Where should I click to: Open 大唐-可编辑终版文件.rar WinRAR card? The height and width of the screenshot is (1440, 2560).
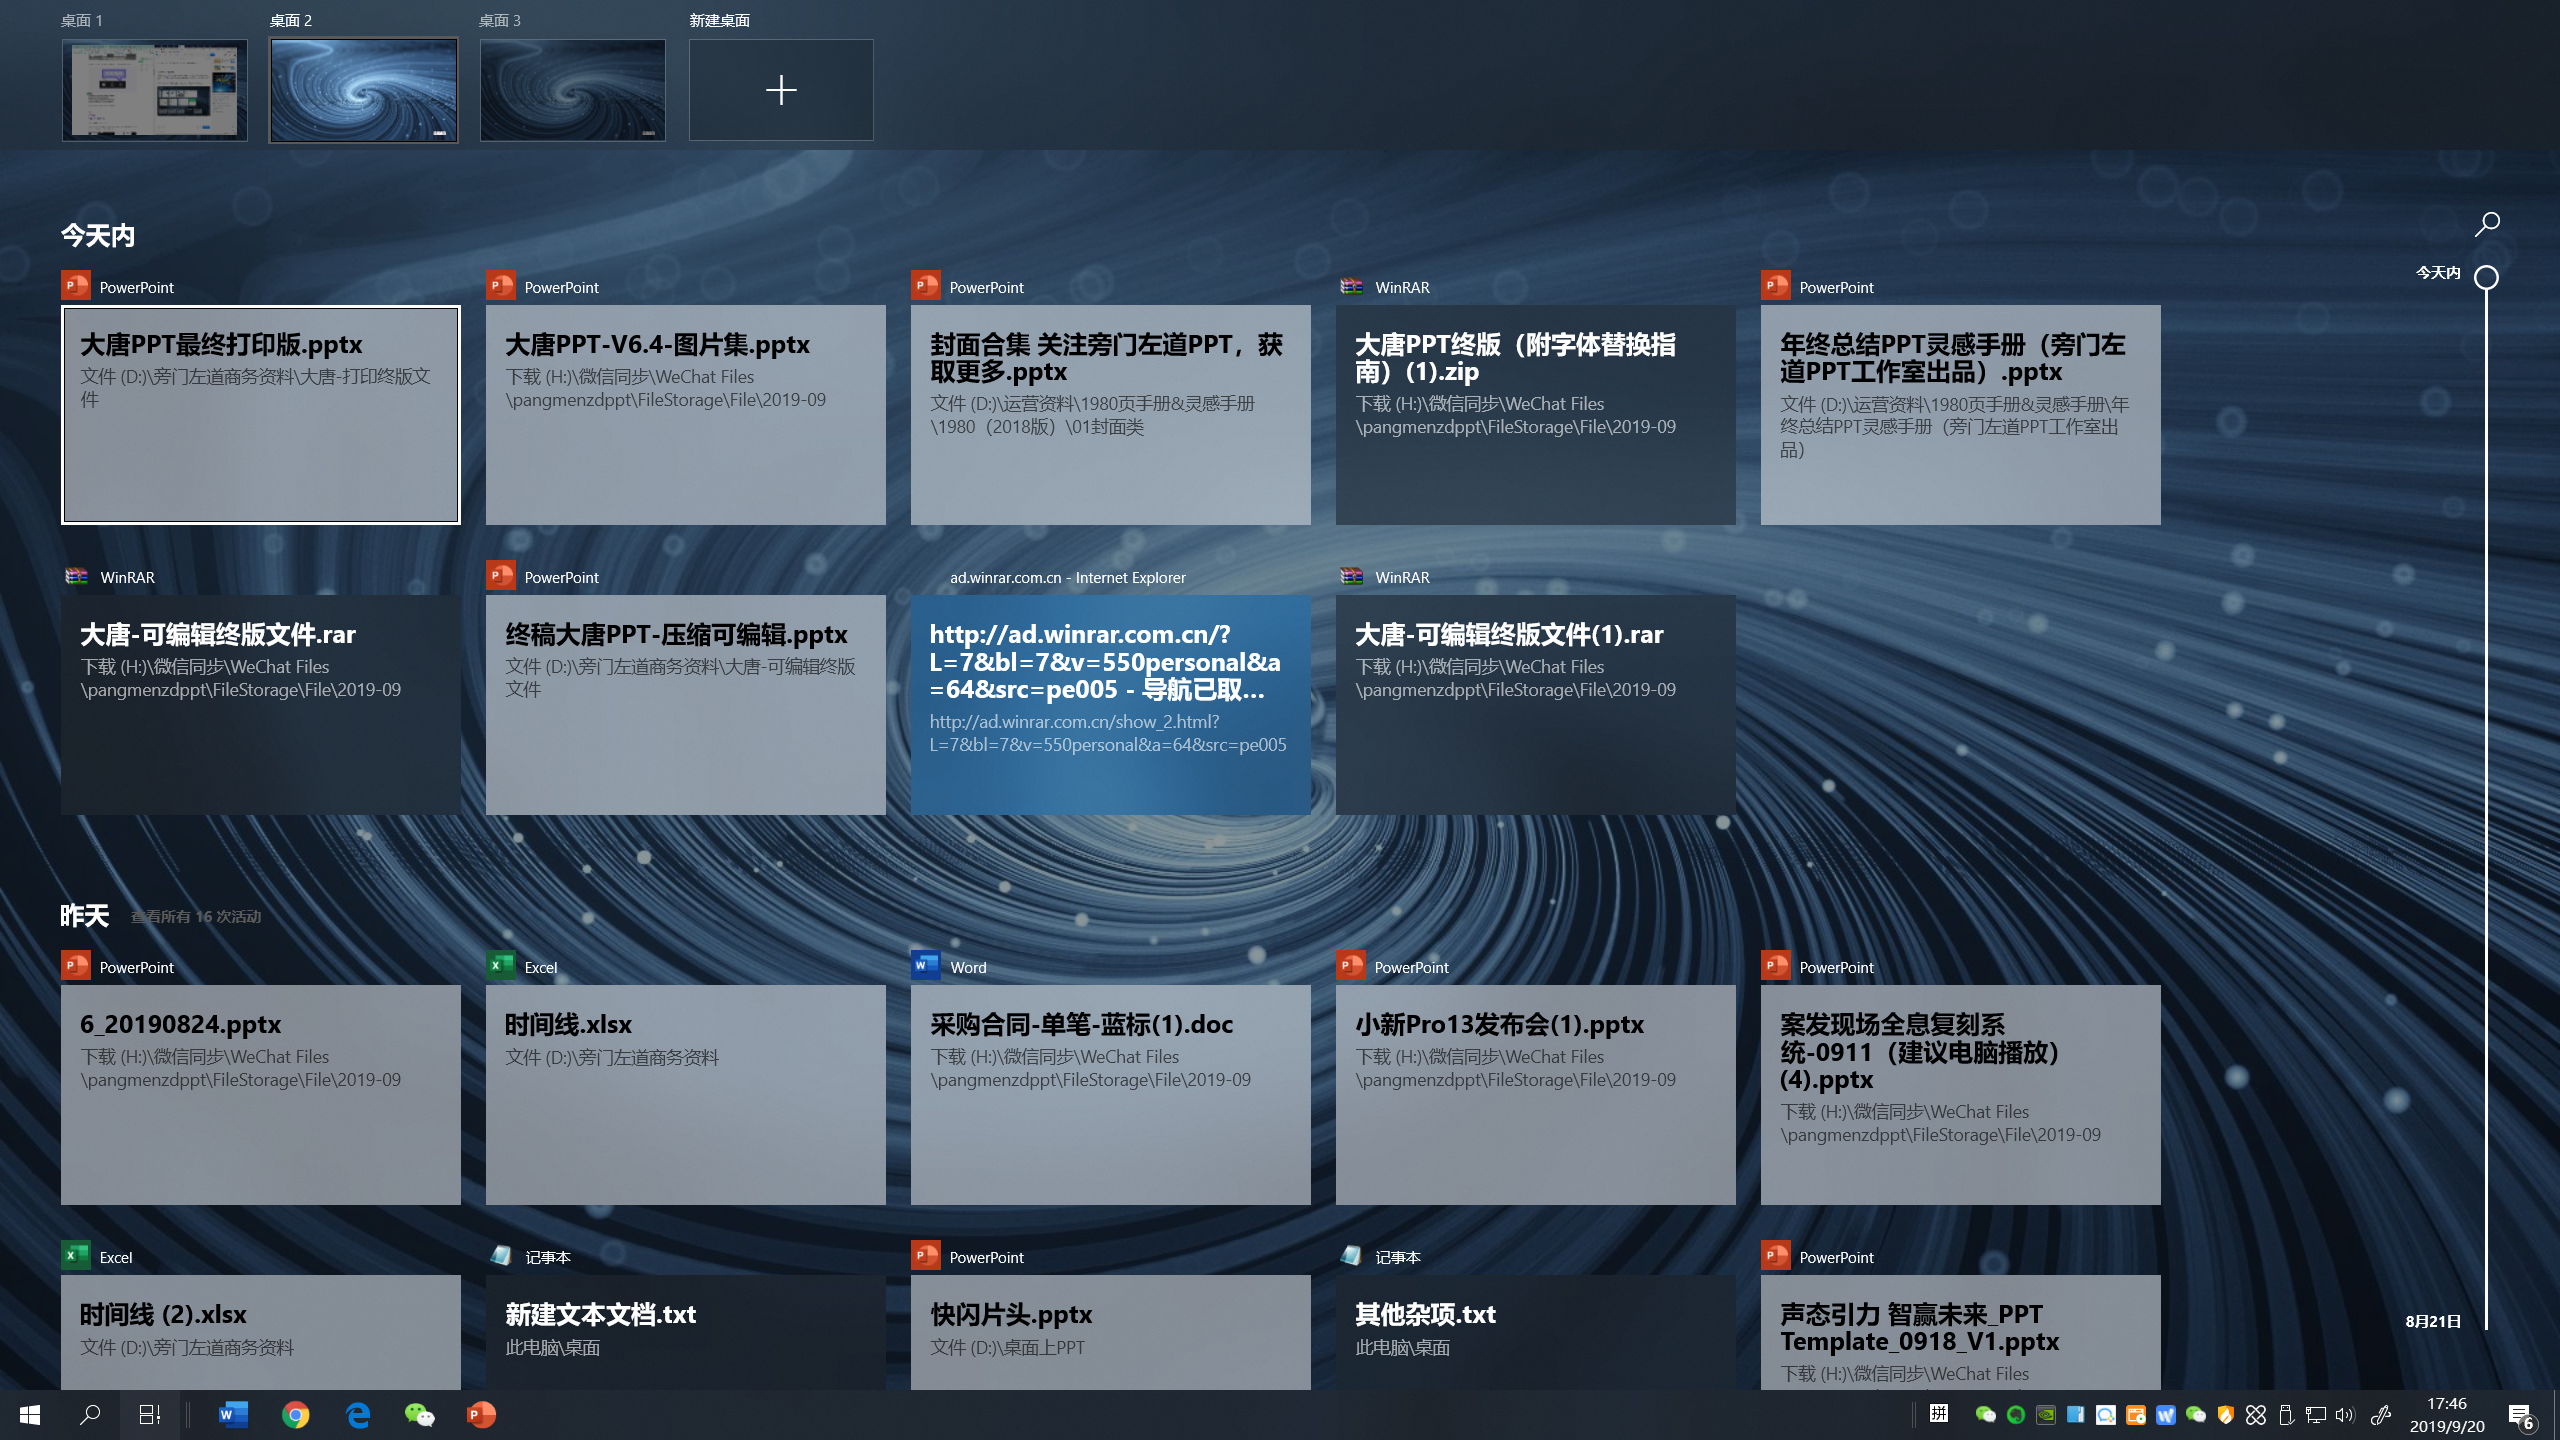point(261,705)
